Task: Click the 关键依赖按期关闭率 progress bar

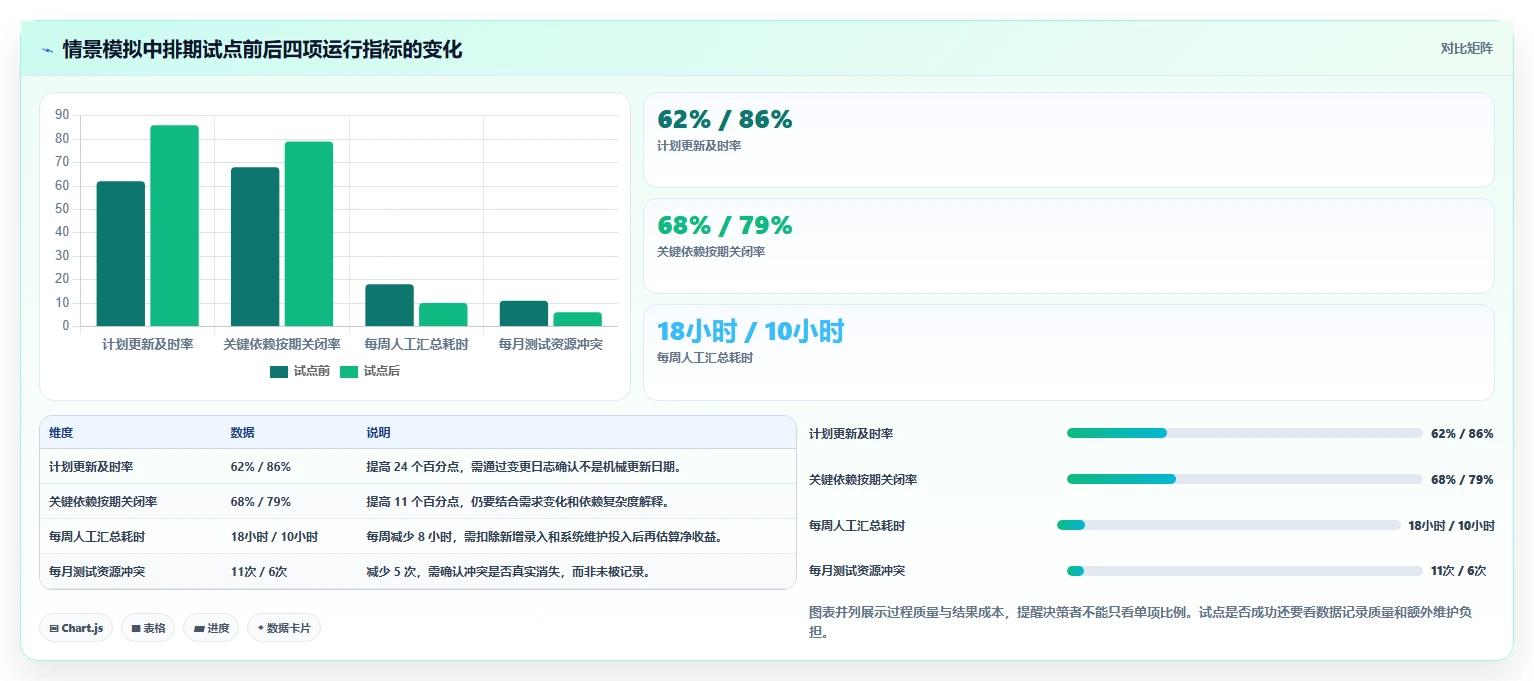Action: point(1244,479)
